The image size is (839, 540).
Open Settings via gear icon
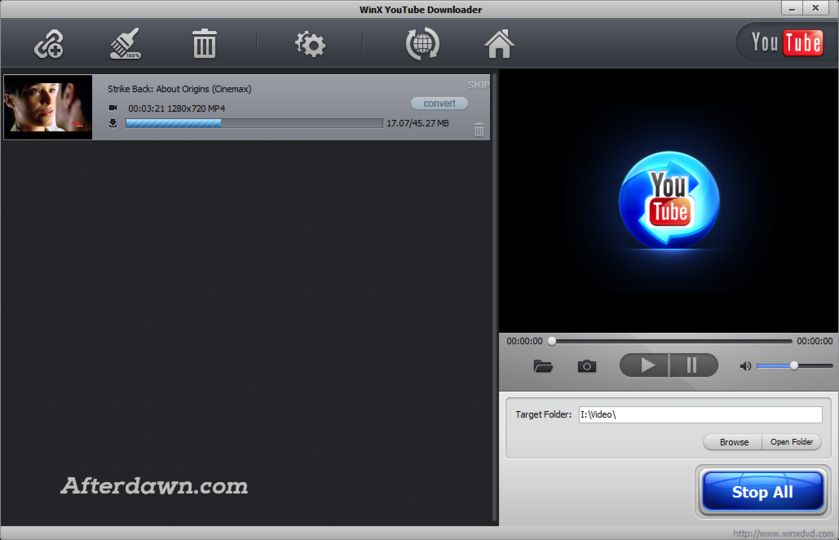(x=310, y=44)
